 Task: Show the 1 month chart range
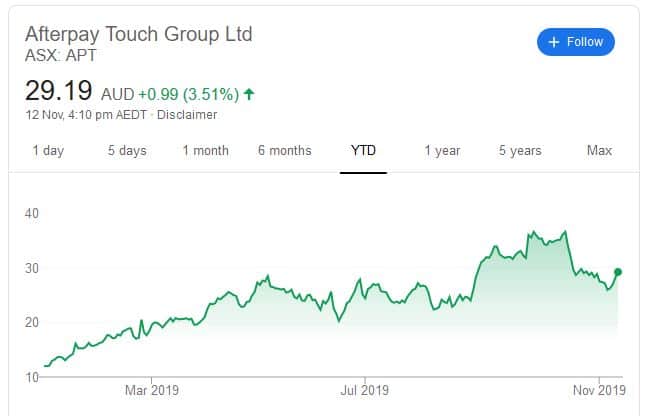point(205,151)
